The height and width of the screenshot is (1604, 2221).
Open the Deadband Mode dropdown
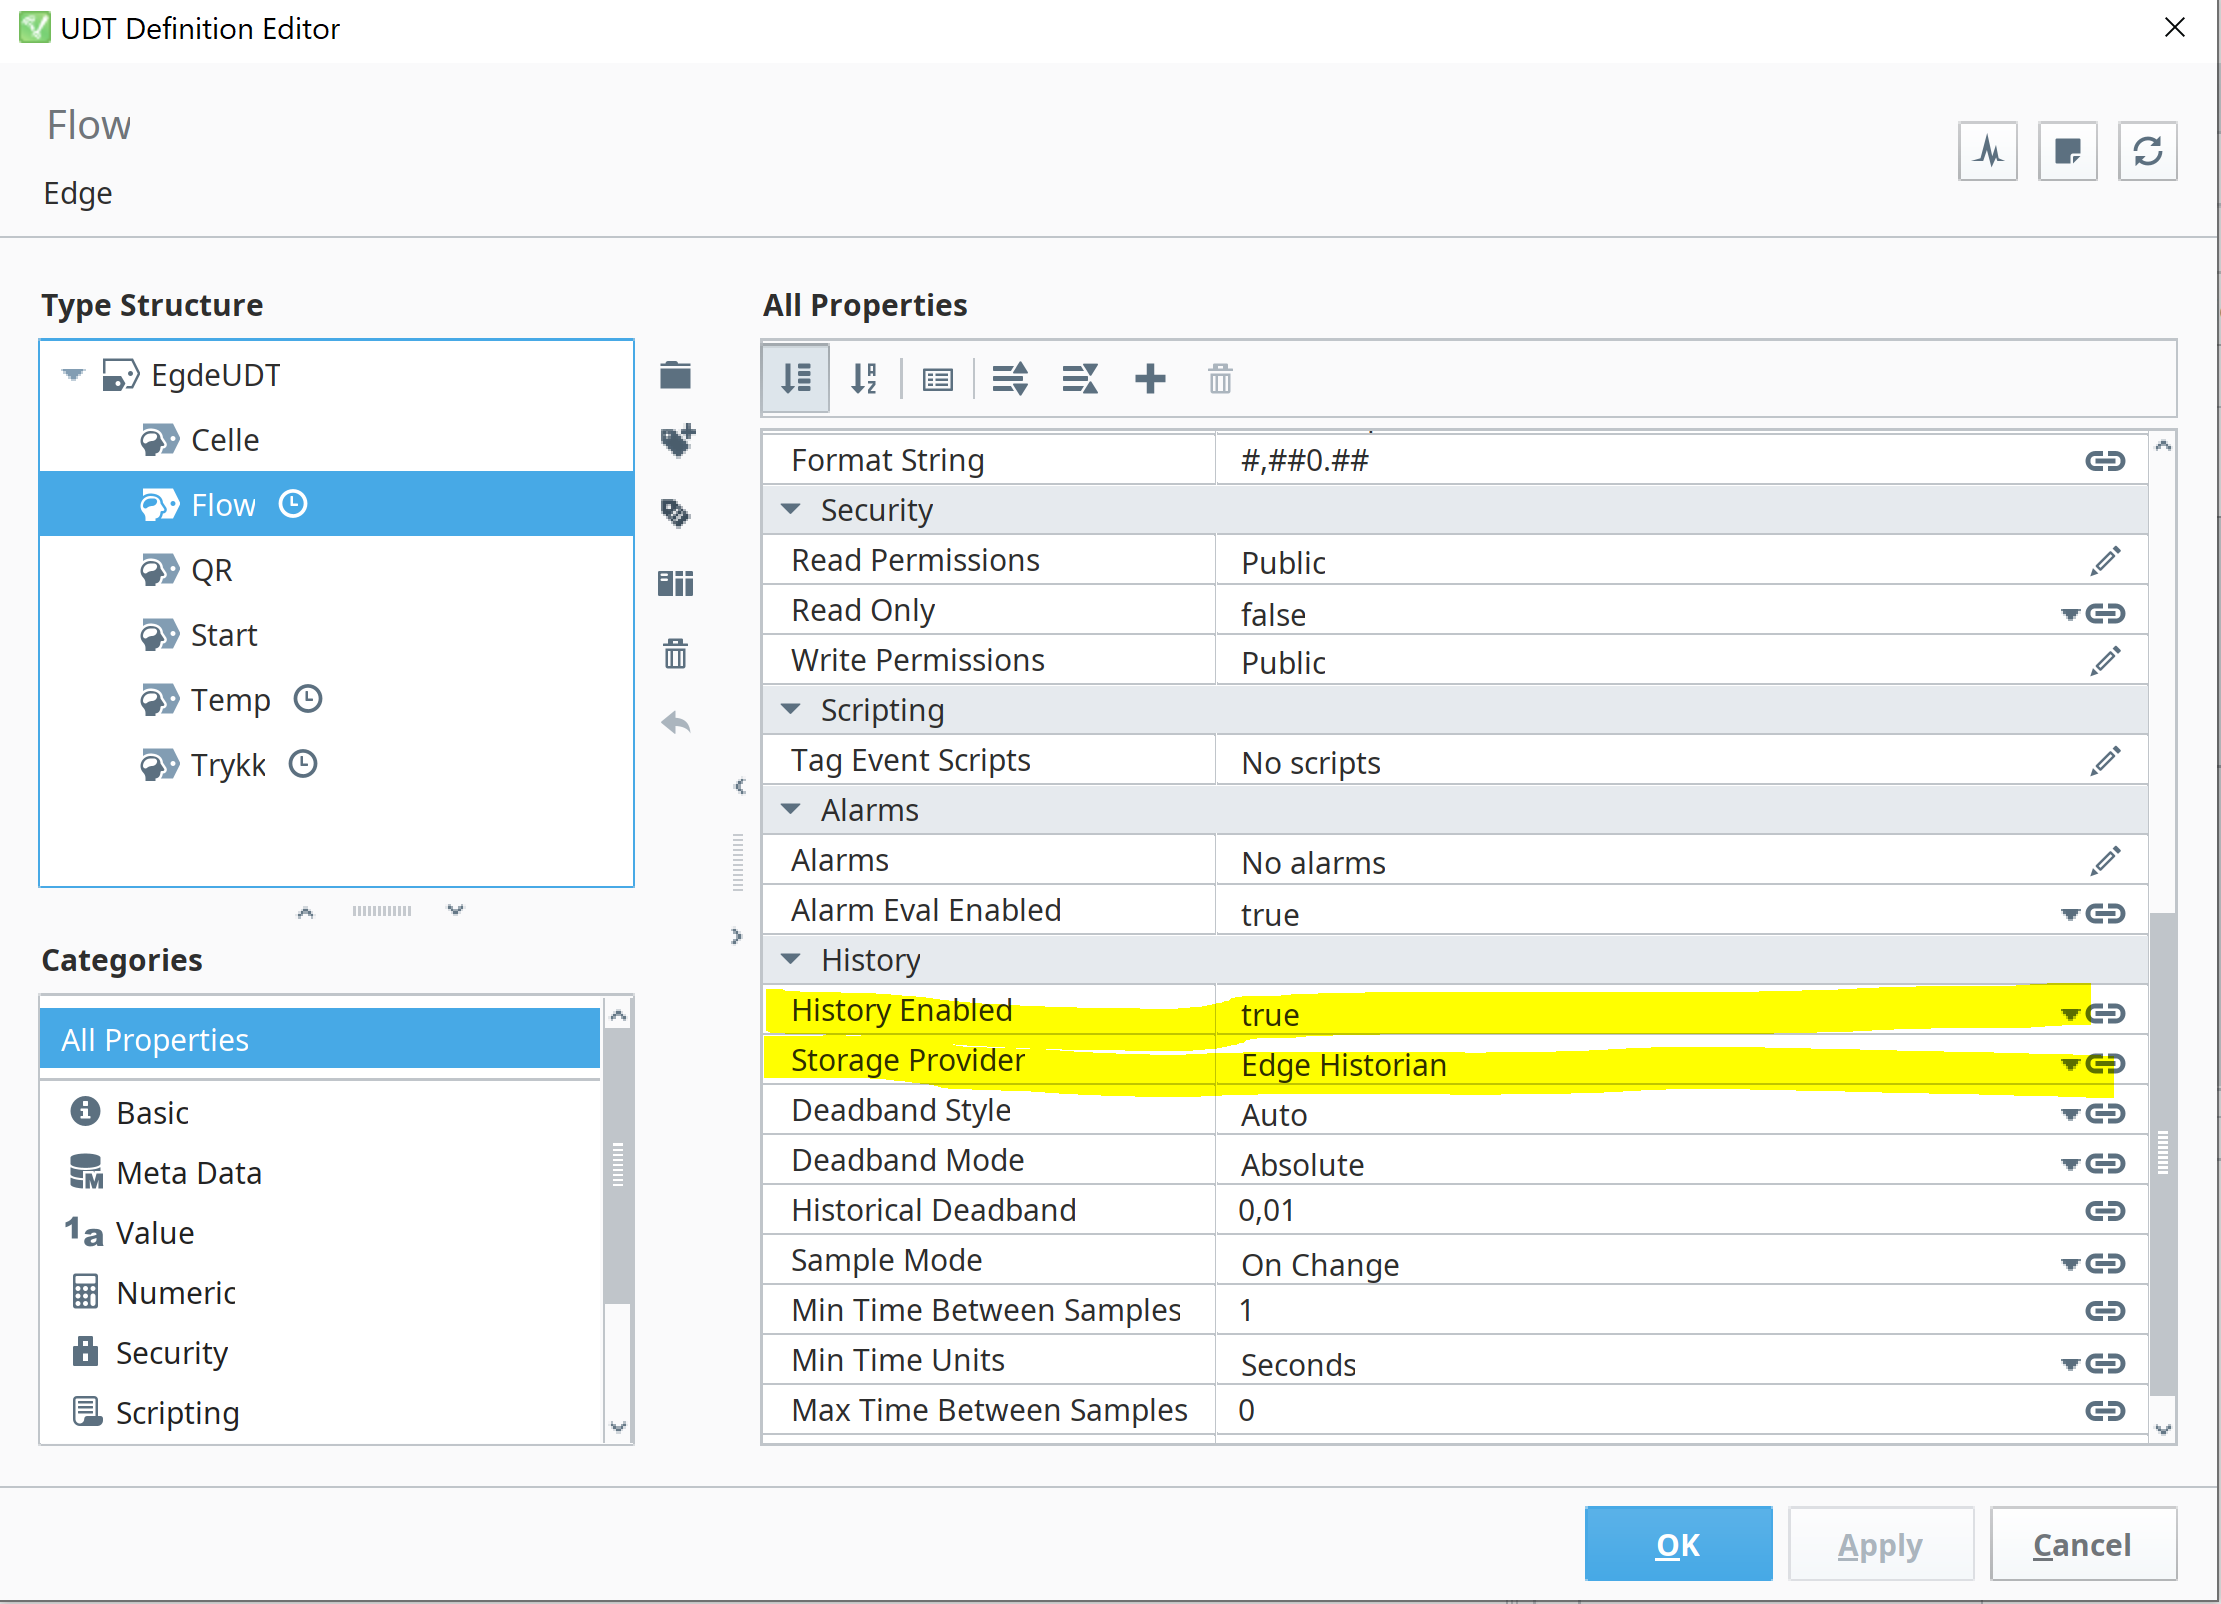pyautogui.click(x=2070, y=1164)
